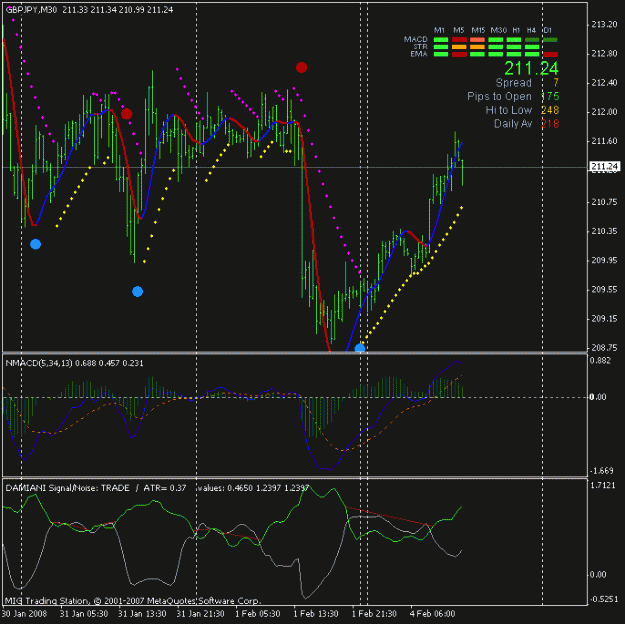
Task: Click the Pips to Open label
Action: 499,96
